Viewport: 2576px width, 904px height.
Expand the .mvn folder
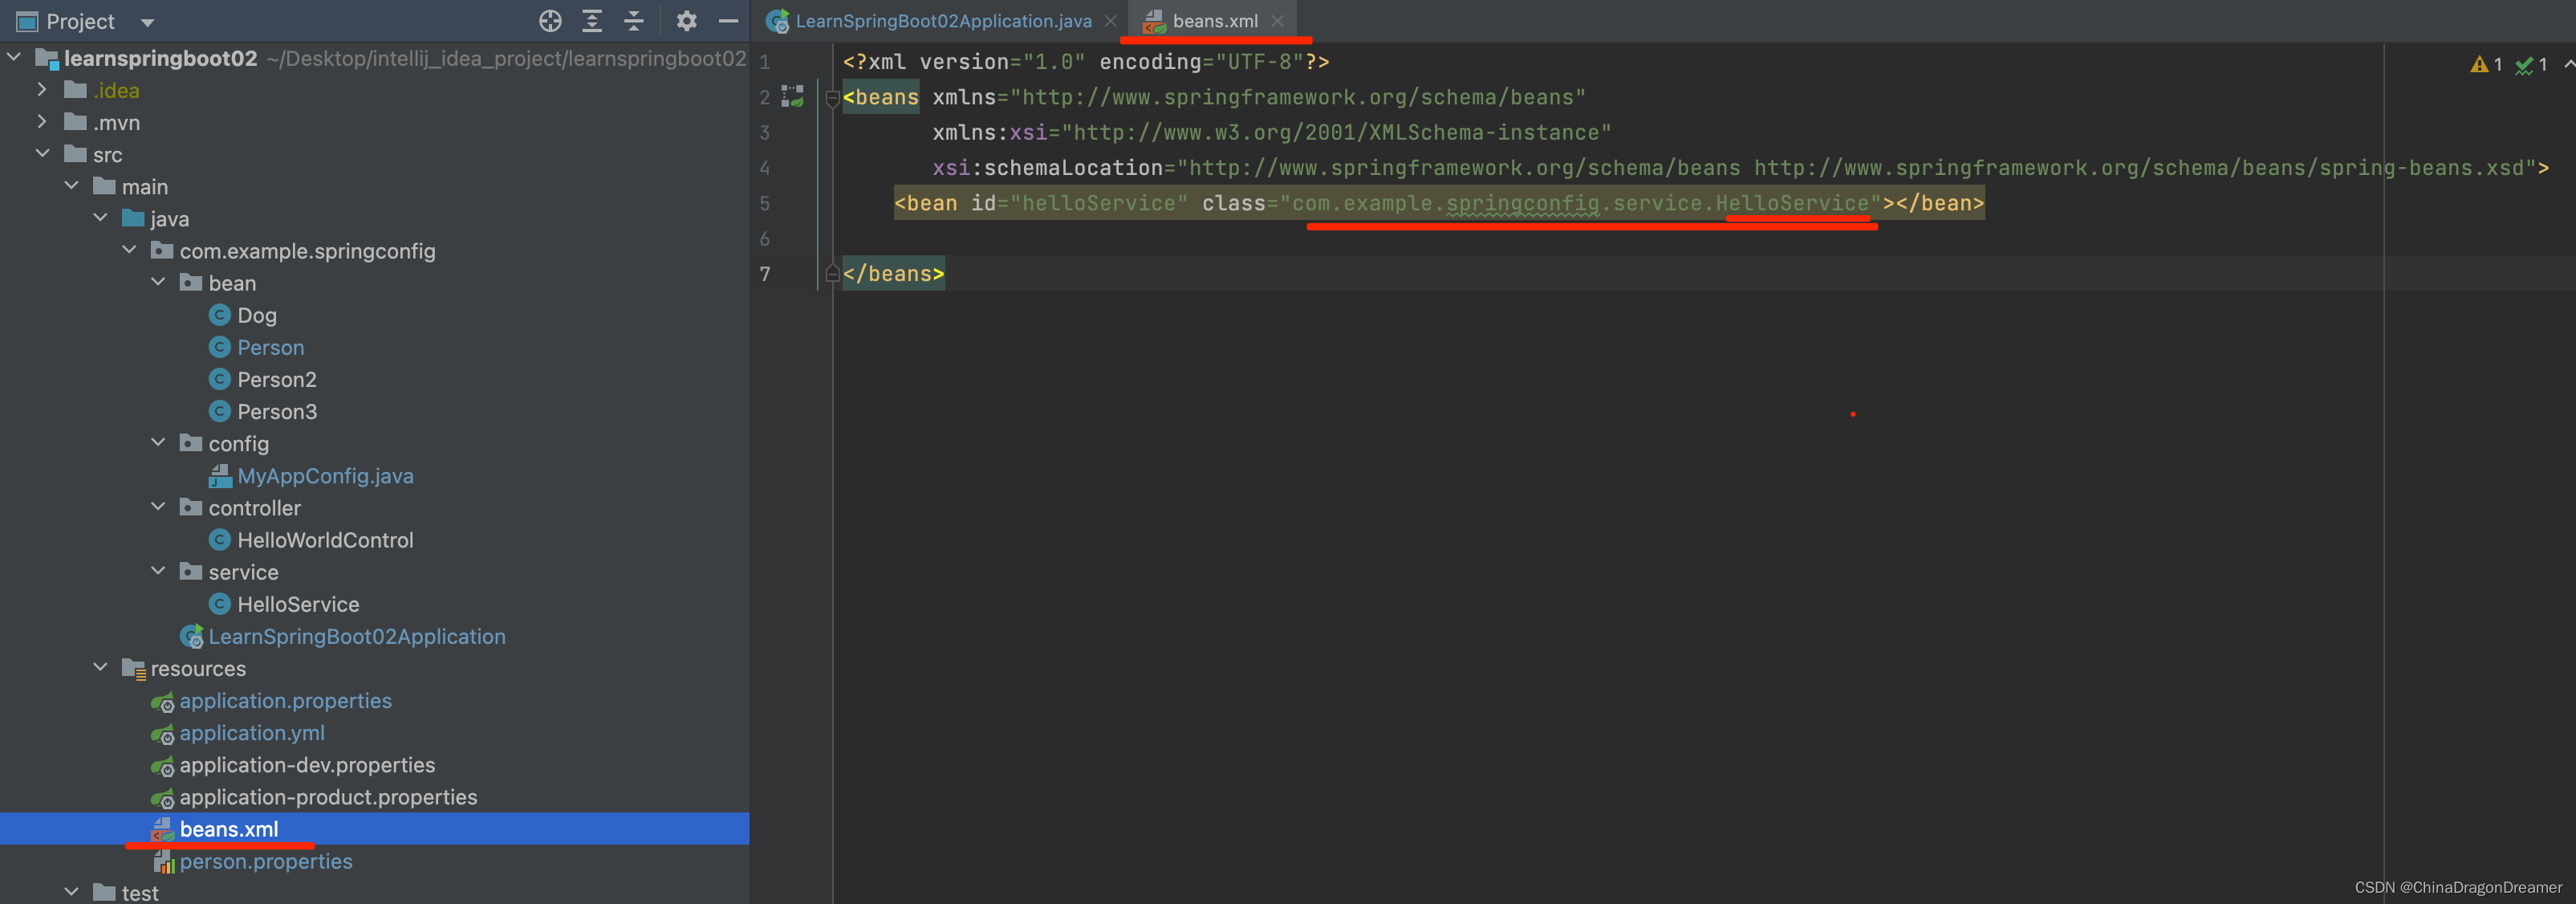point(42,121)
